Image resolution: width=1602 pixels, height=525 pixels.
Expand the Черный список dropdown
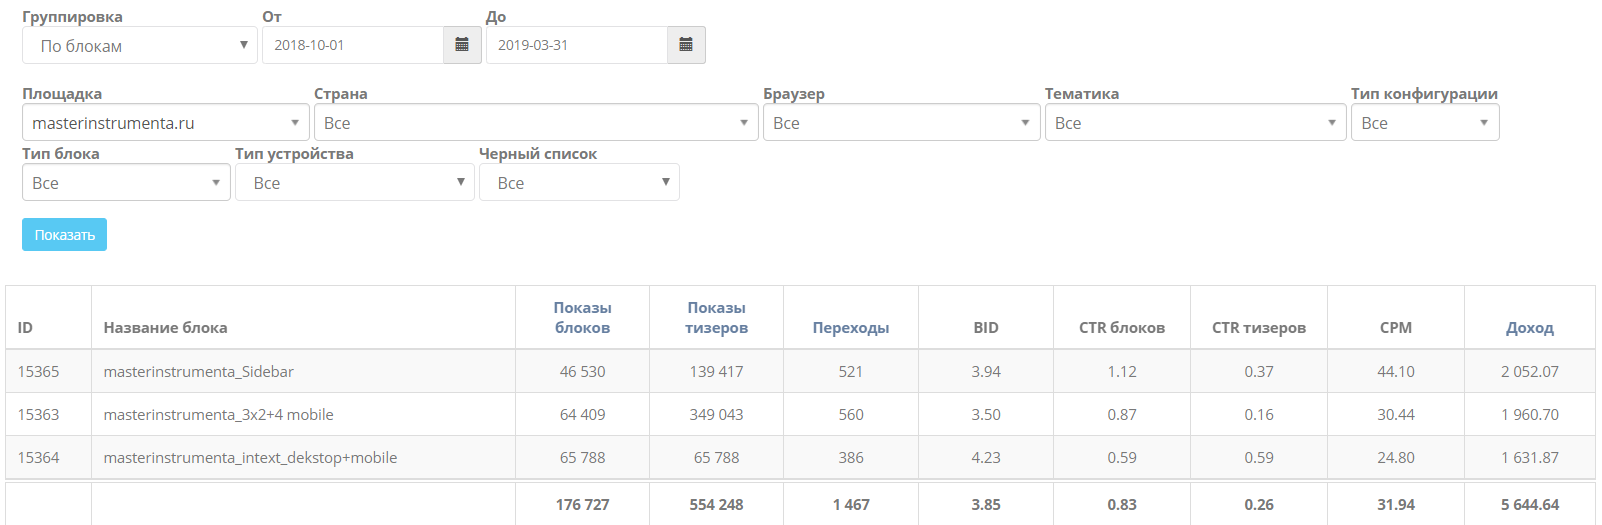click(579, 183)
